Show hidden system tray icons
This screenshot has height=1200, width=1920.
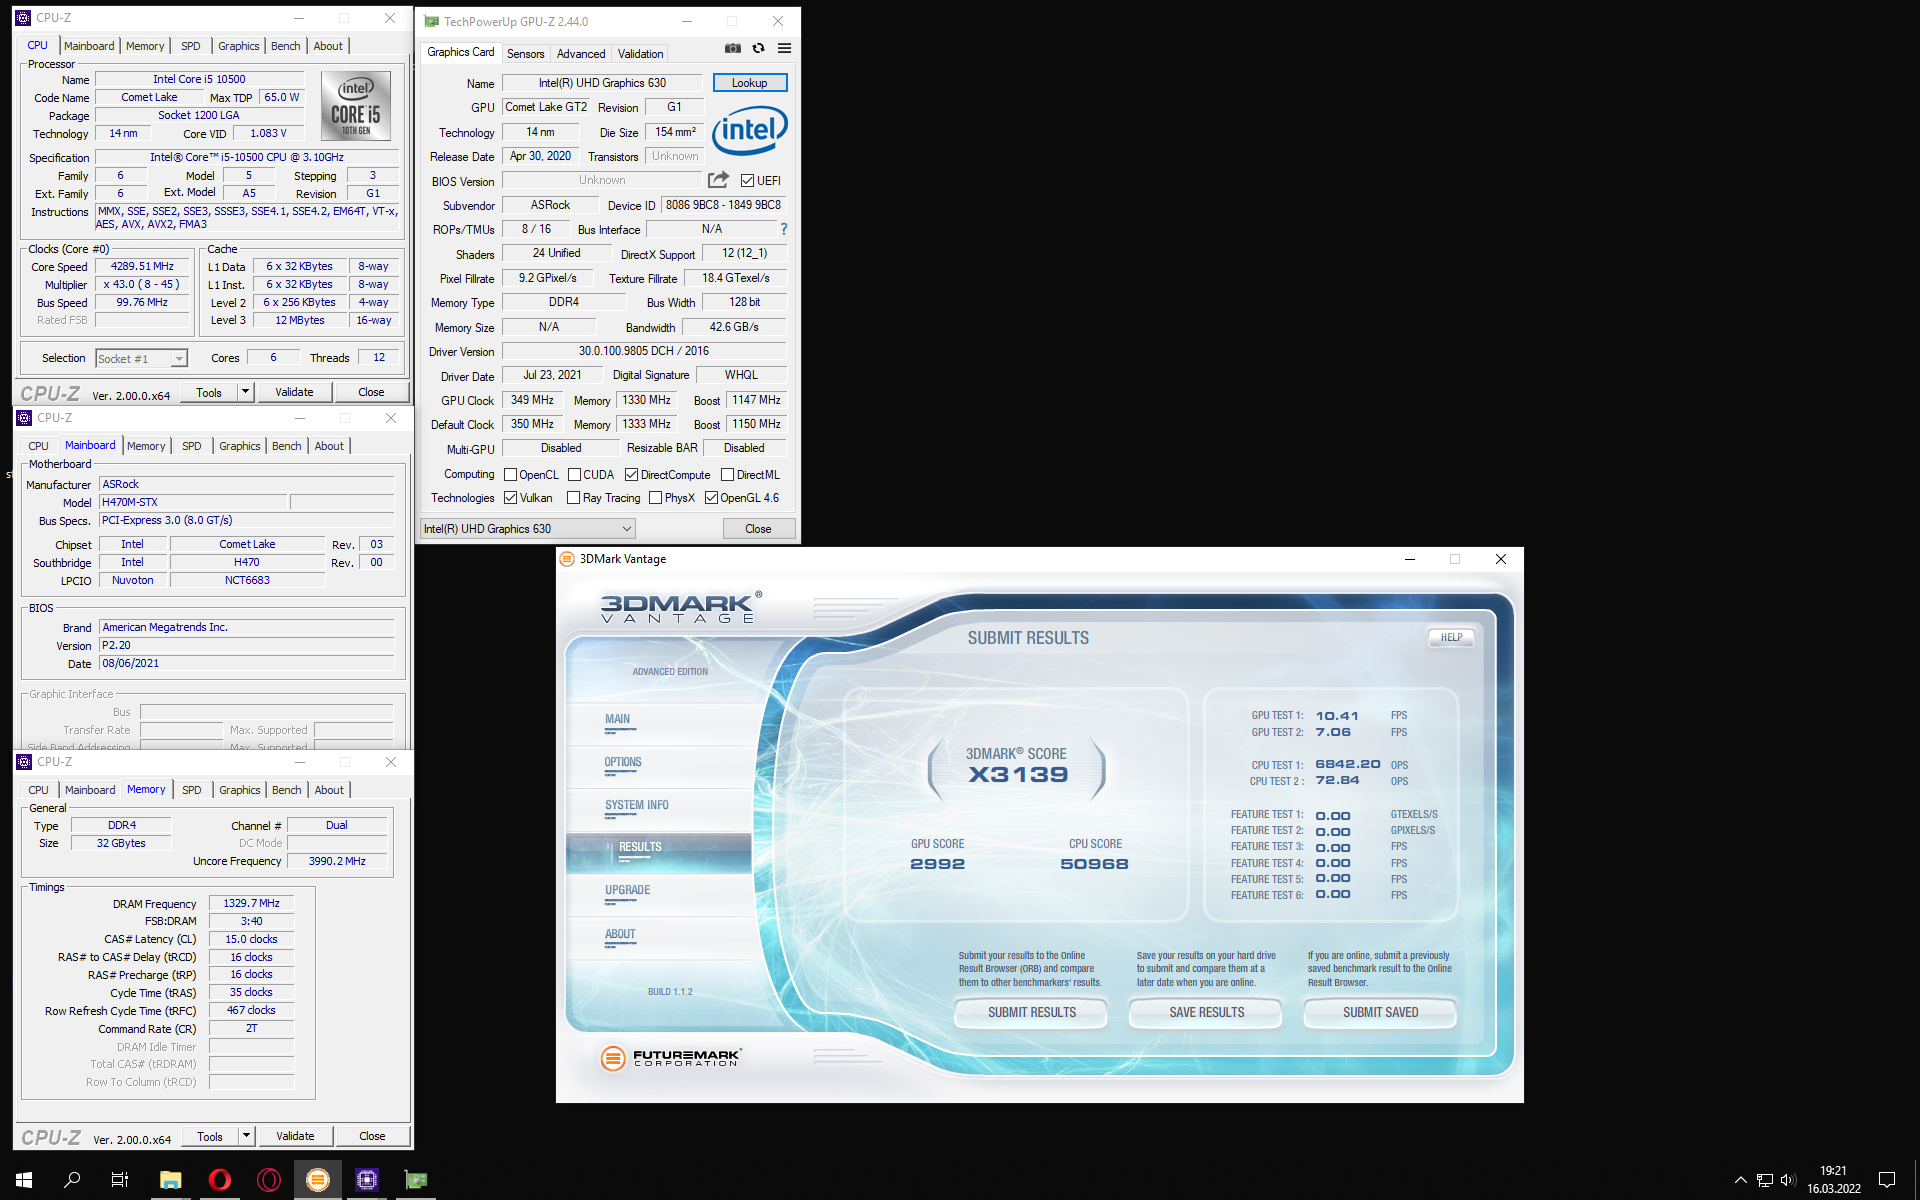point(1740,1180)
